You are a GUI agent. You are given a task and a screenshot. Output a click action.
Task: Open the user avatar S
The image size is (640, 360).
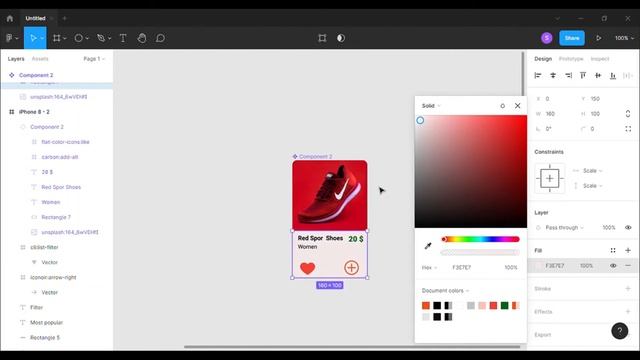(x=547, y=38)
